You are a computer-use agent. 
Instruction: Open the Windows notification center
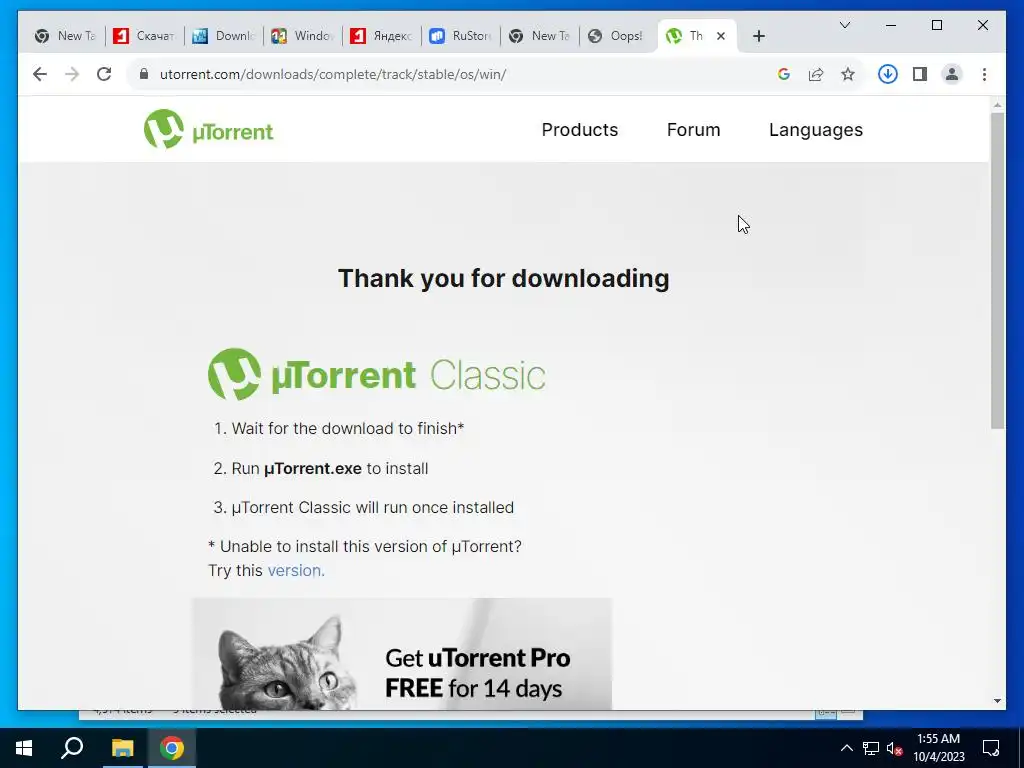[991, 748]
